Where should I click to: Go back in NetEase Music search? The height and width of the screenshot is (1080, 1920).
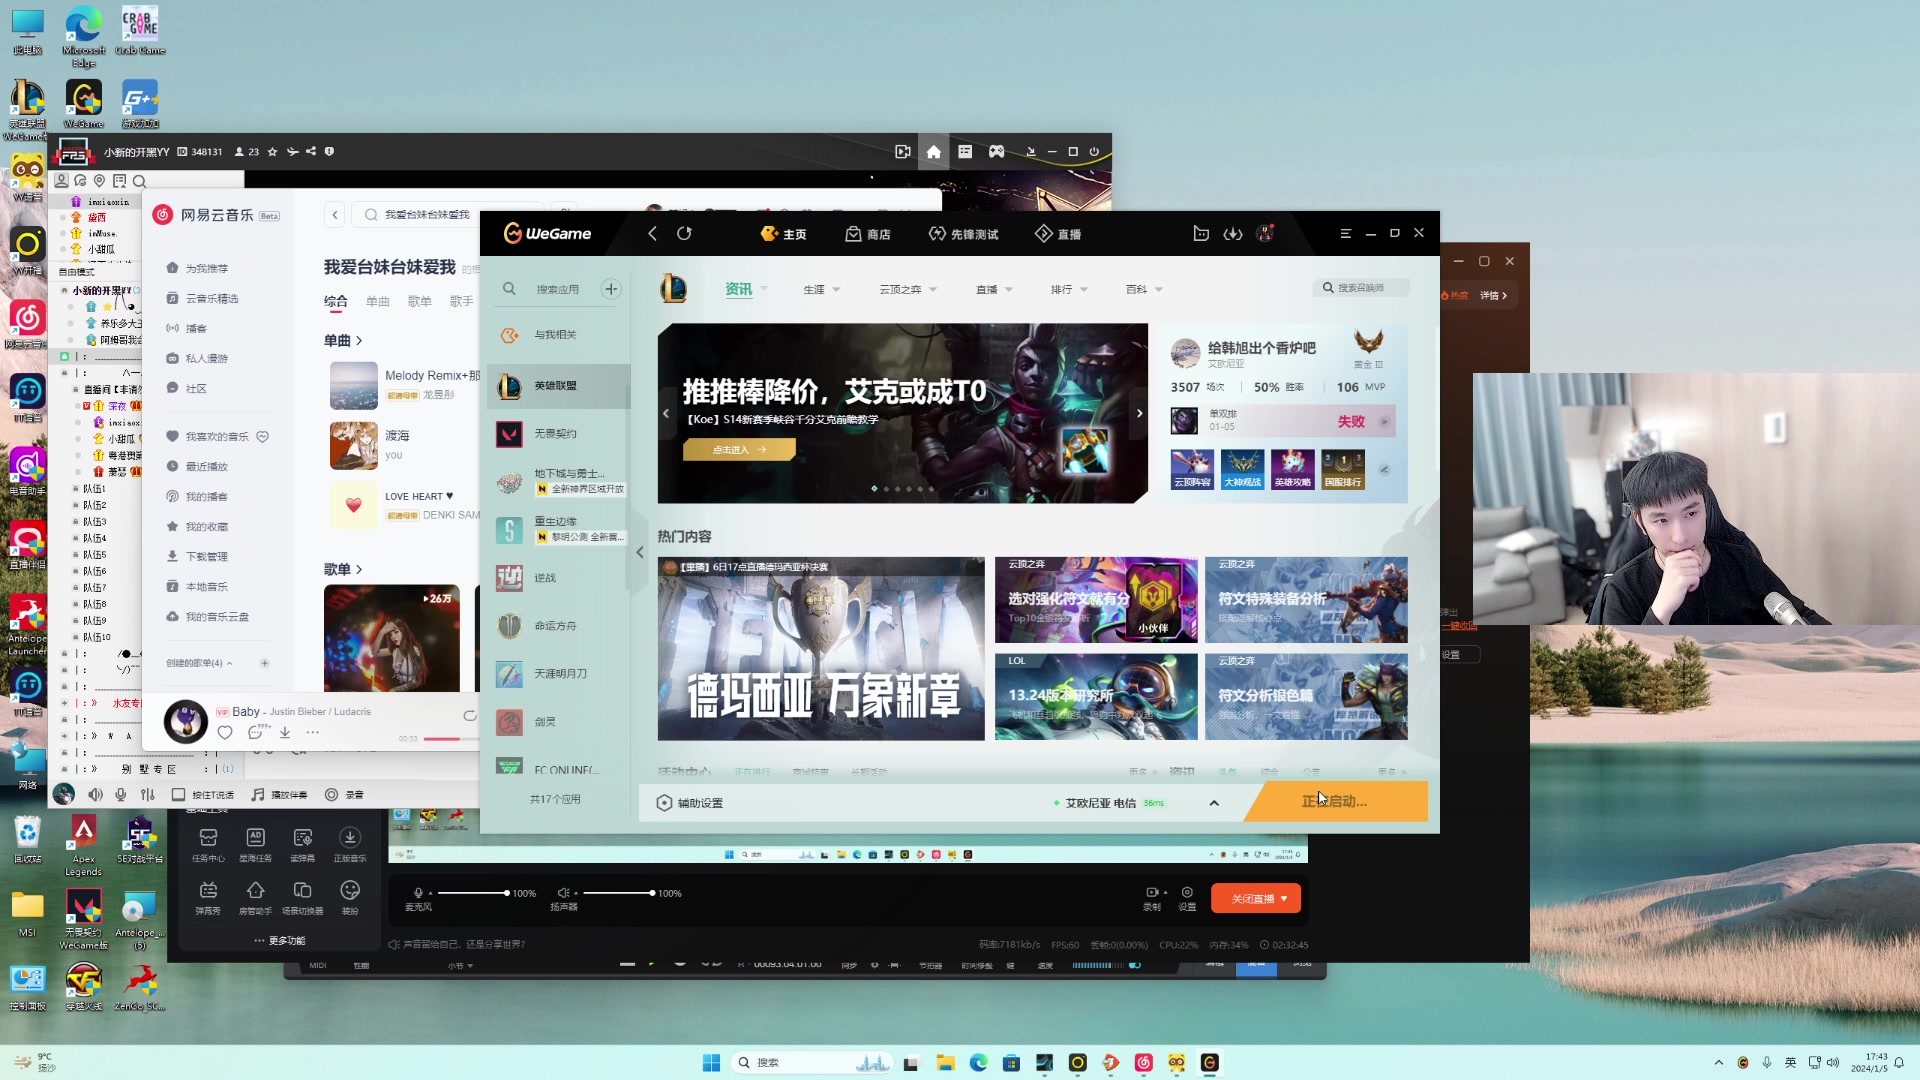(x=335, y=215)
